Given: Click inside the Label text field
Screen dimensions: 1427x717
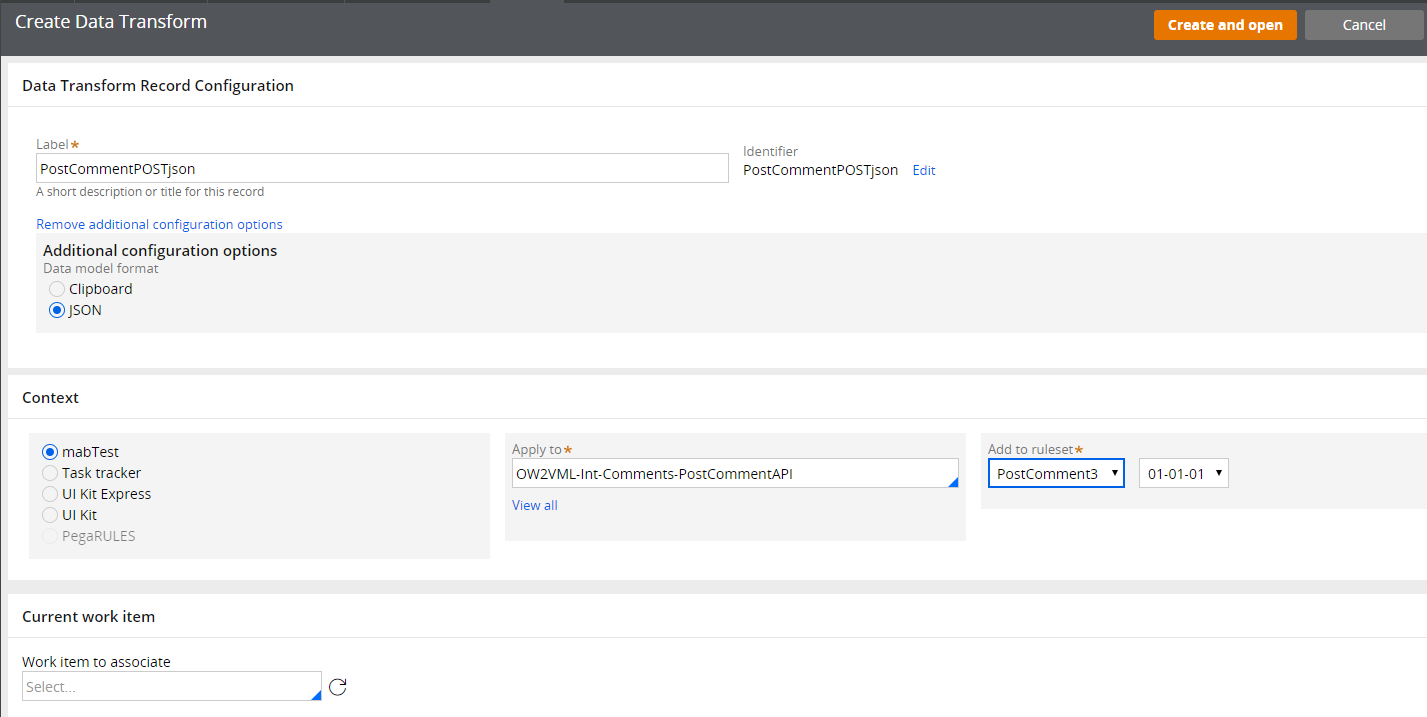Looking at the screenshot, I should [380, 168].
